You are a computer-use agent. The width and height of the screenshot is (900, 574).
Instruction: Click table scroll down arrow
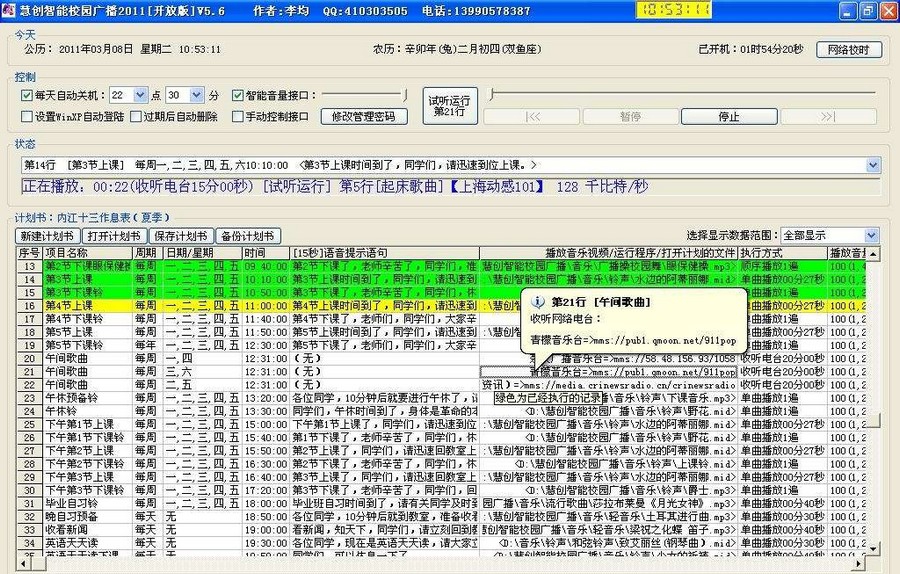click(873, 549)
